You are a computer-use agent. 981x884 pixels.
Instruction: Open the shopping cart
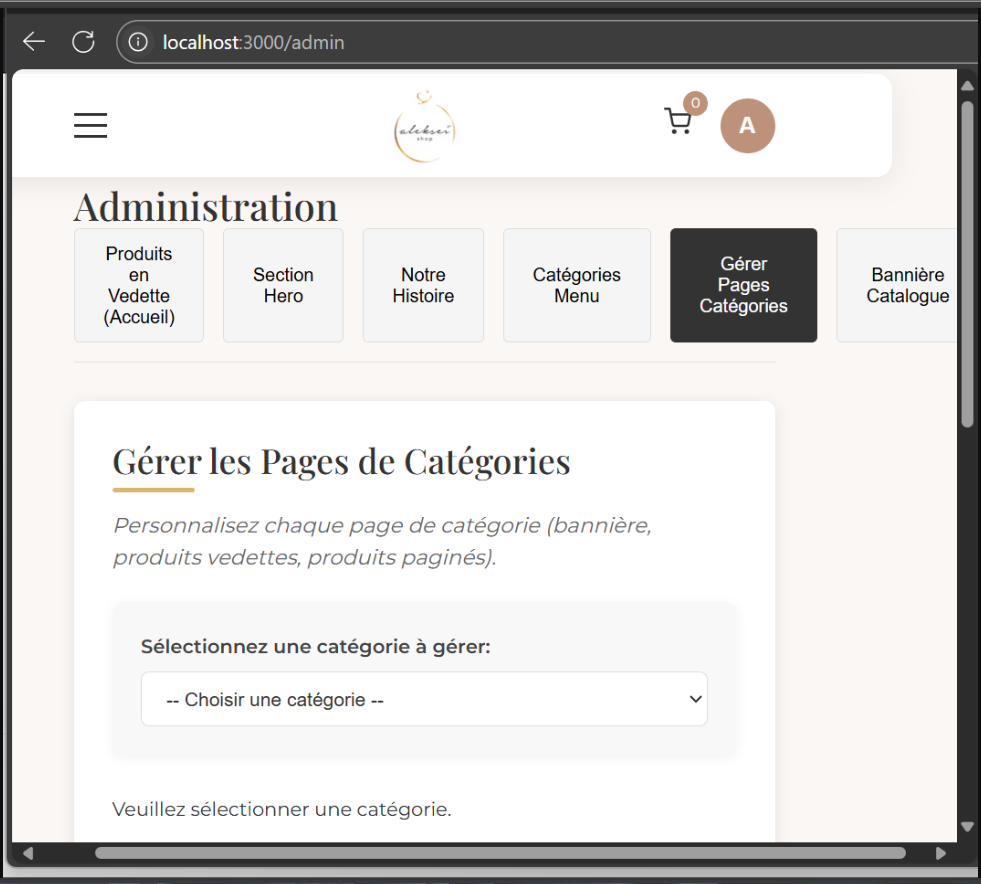pyautogui.click(x=678, y=122)
